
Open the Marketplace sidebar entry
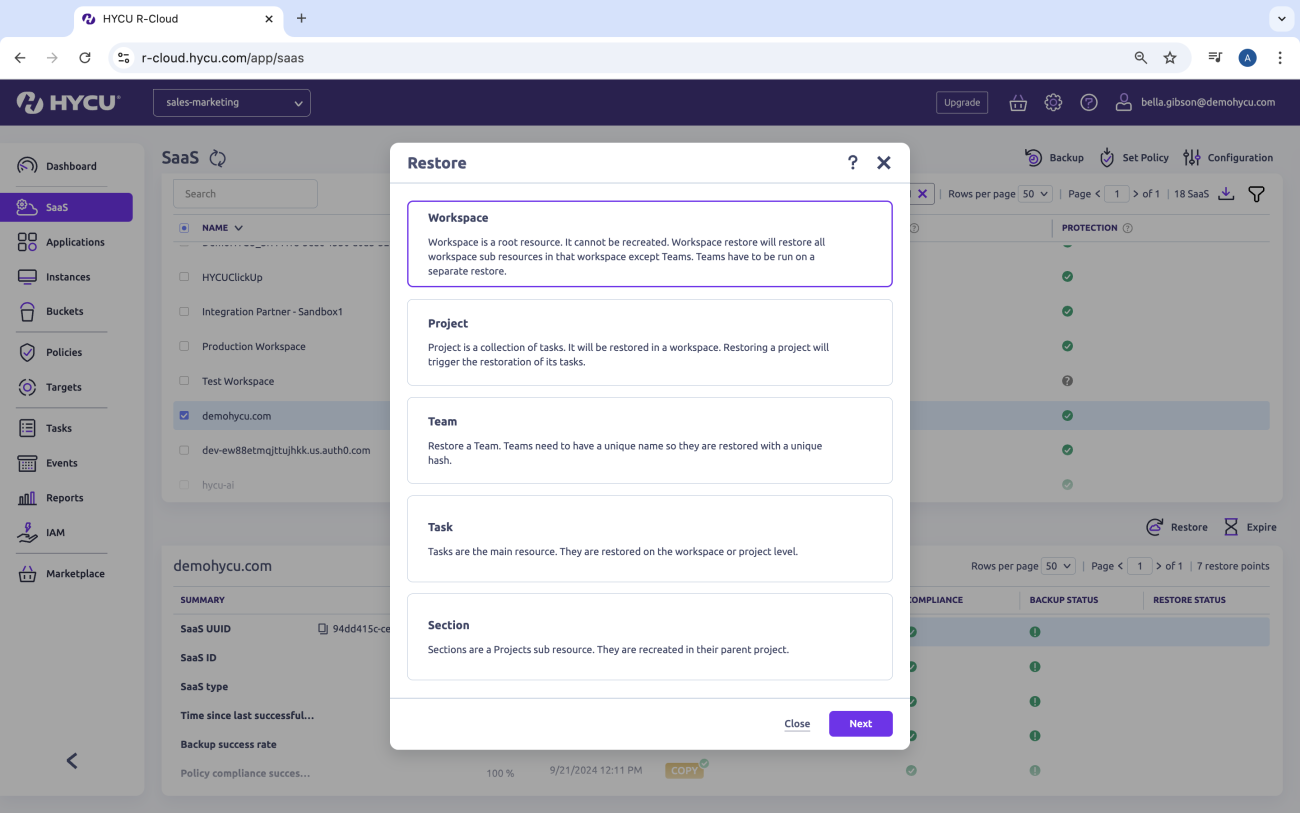tap(76, 573)
